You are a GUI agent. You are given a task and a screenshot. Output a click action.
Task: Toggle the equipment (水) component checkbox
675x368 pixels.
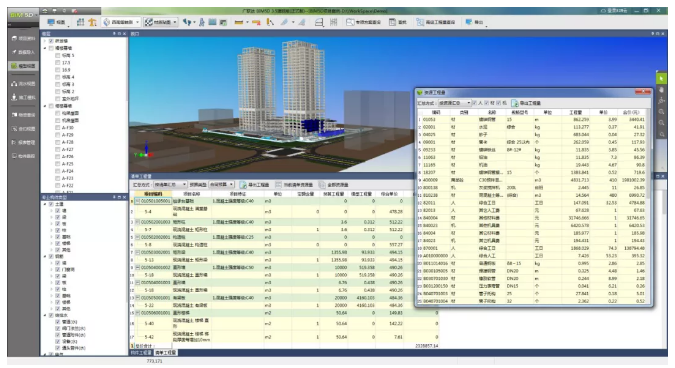click(58, 341)
